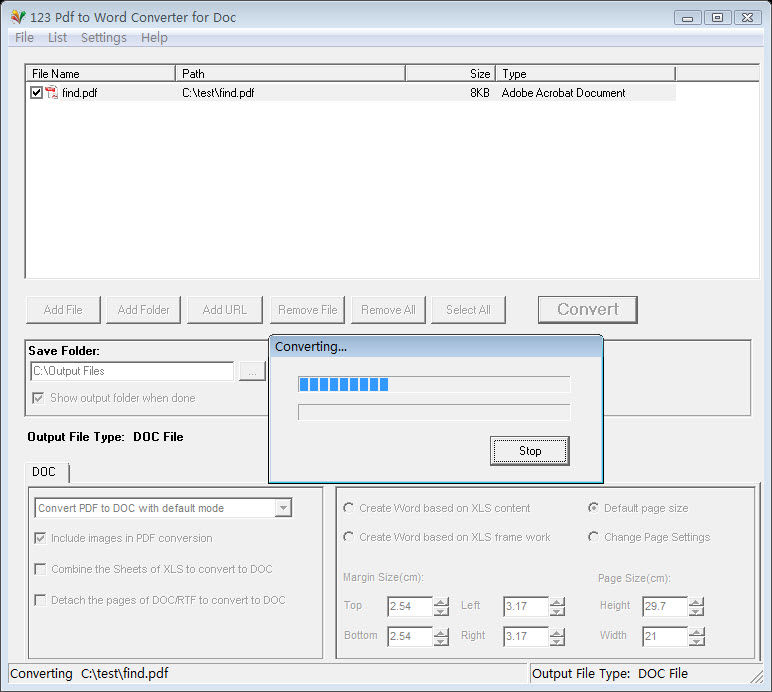Click status bar text Converting C:\test\find.pdf

pos(89,673)
